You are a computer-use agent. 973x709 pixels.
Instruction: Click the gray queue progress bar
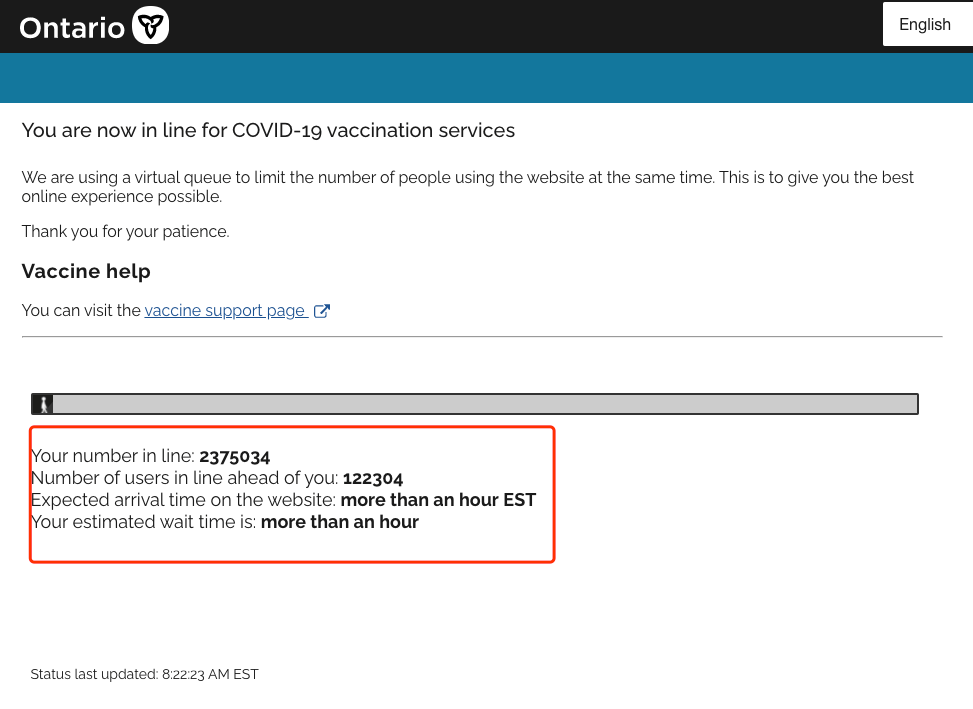[x=475, y=404]
